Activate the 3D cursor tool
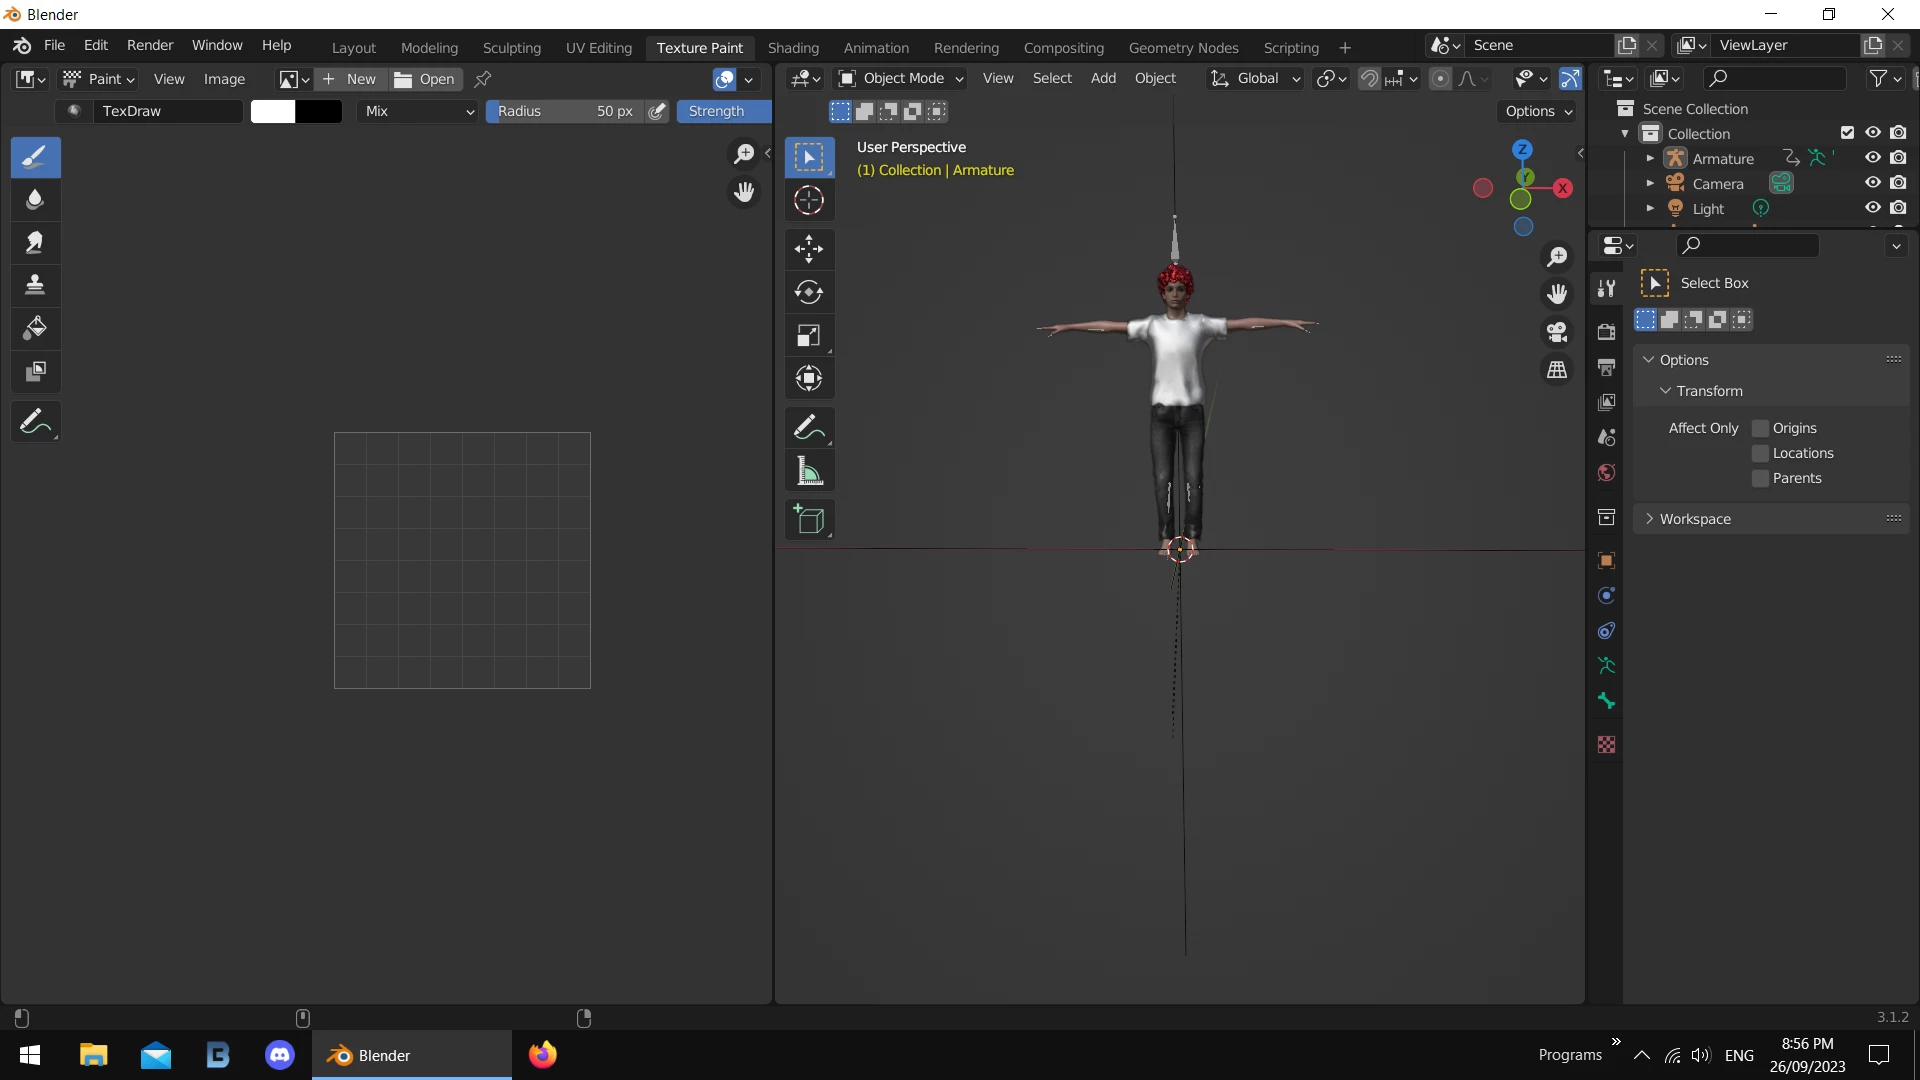1920x1080 pixels. [x=809, y=200]
